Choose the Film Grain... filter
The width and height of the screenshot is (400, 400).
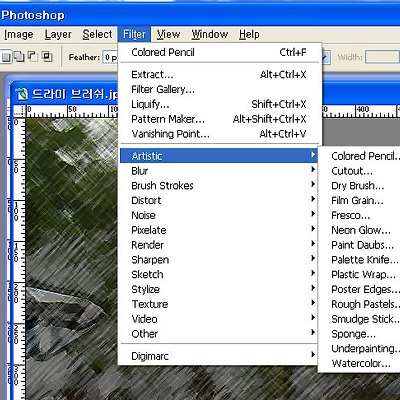tap(360, 200)
